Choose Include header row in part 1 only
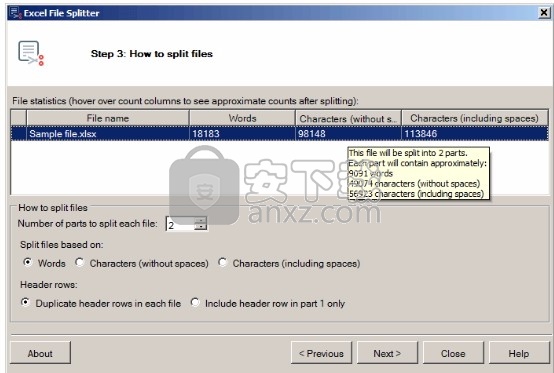 click(195, 302)
